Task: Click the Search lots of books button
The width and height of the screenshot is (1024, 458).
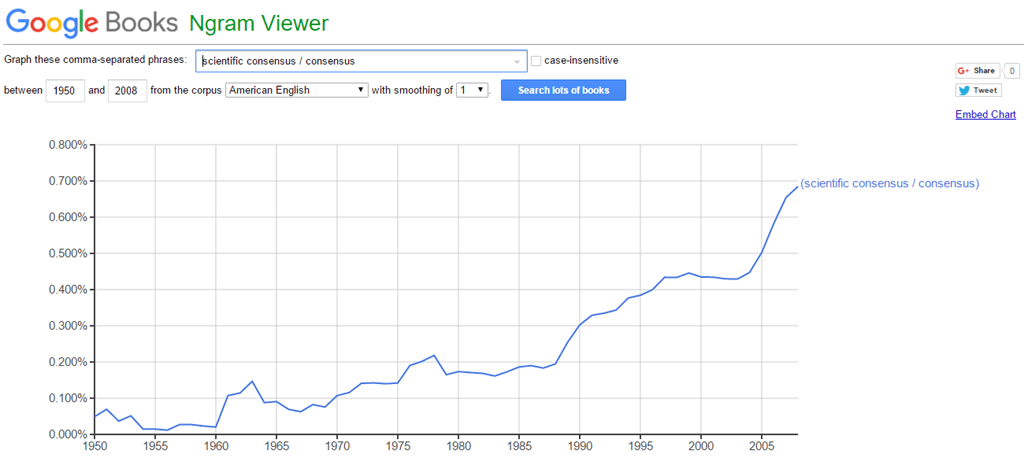Action: [x=563, y=90]
